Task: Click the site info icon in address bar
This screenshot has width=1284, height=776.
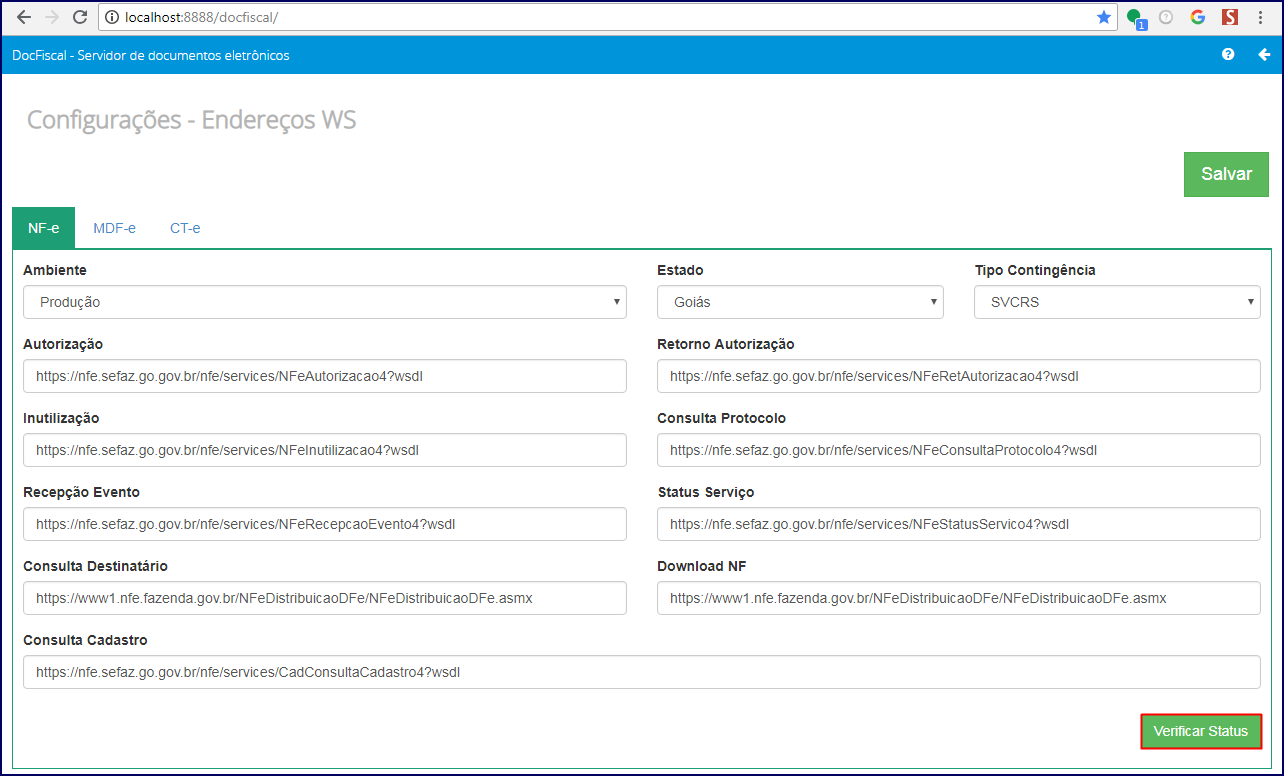Action: (112, 17)
